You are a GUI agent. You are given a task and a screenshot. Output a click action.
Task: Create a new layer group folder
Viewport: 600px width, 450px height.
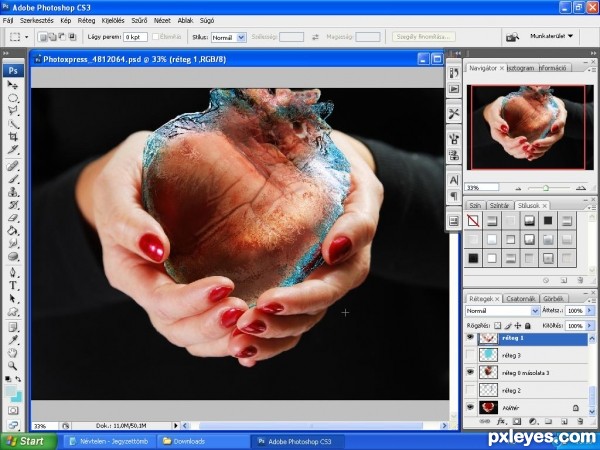click(548, 421)
